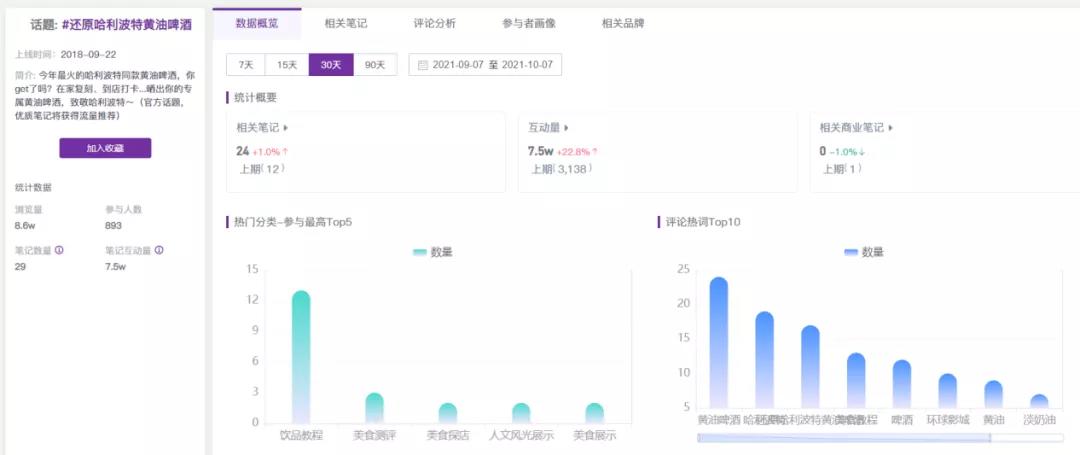Click the calendar icon in date field
1080x455 pixels.
coord(423,65)
